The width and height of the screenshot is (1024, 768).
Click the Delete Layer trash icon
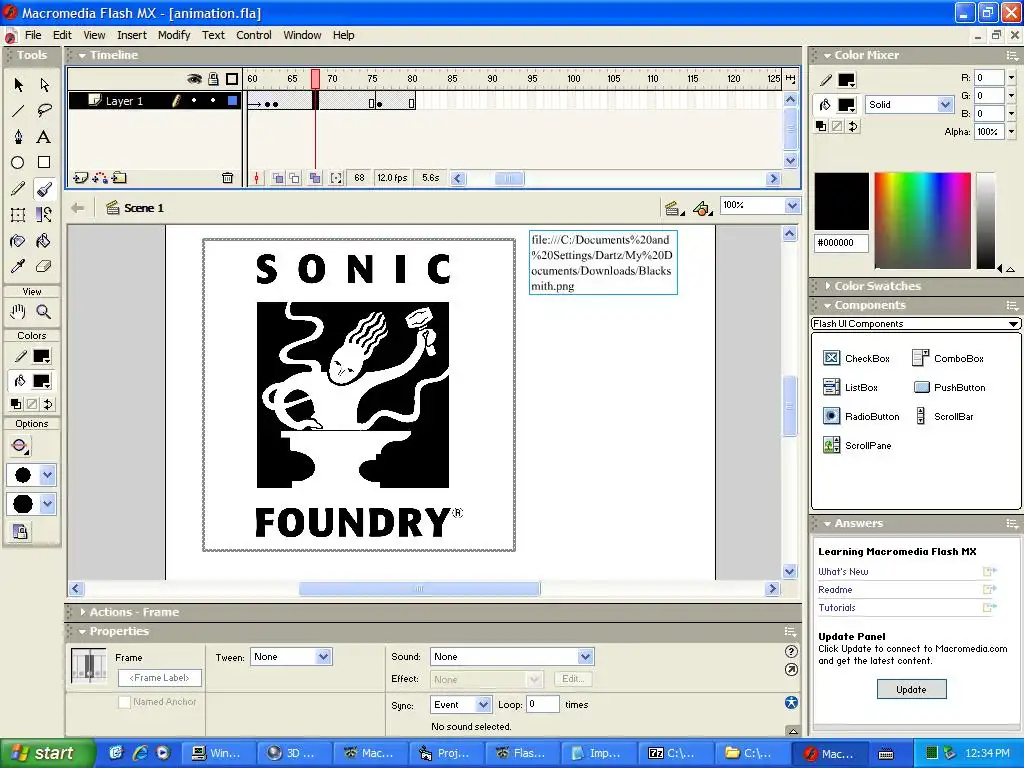point(227,178)
